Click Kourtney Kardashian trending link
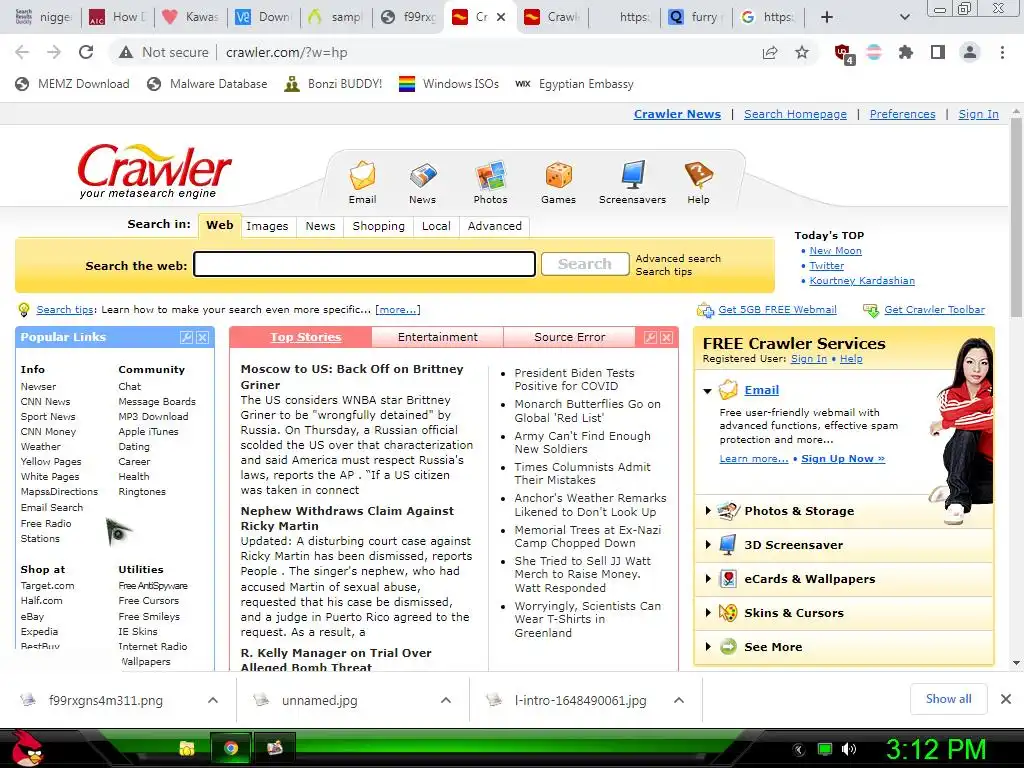1024x768 pixels. click(x=862, y=281)
